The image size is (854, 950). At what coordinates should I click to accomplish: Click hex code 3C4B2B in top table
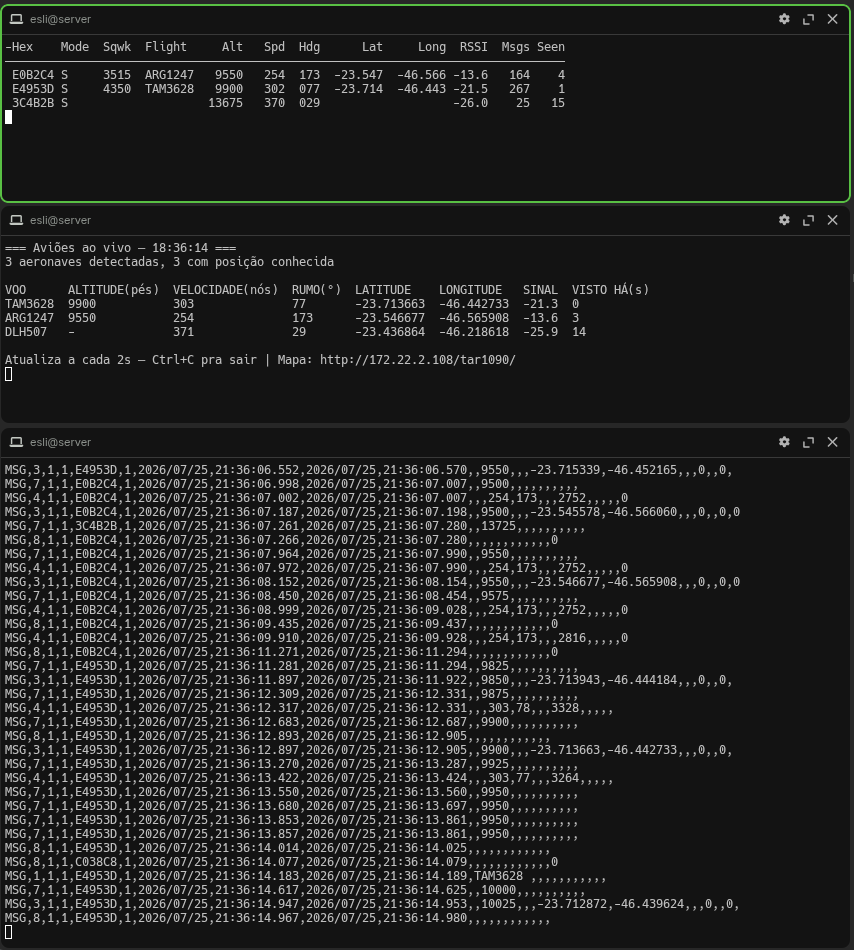click(x=33, y=103)
